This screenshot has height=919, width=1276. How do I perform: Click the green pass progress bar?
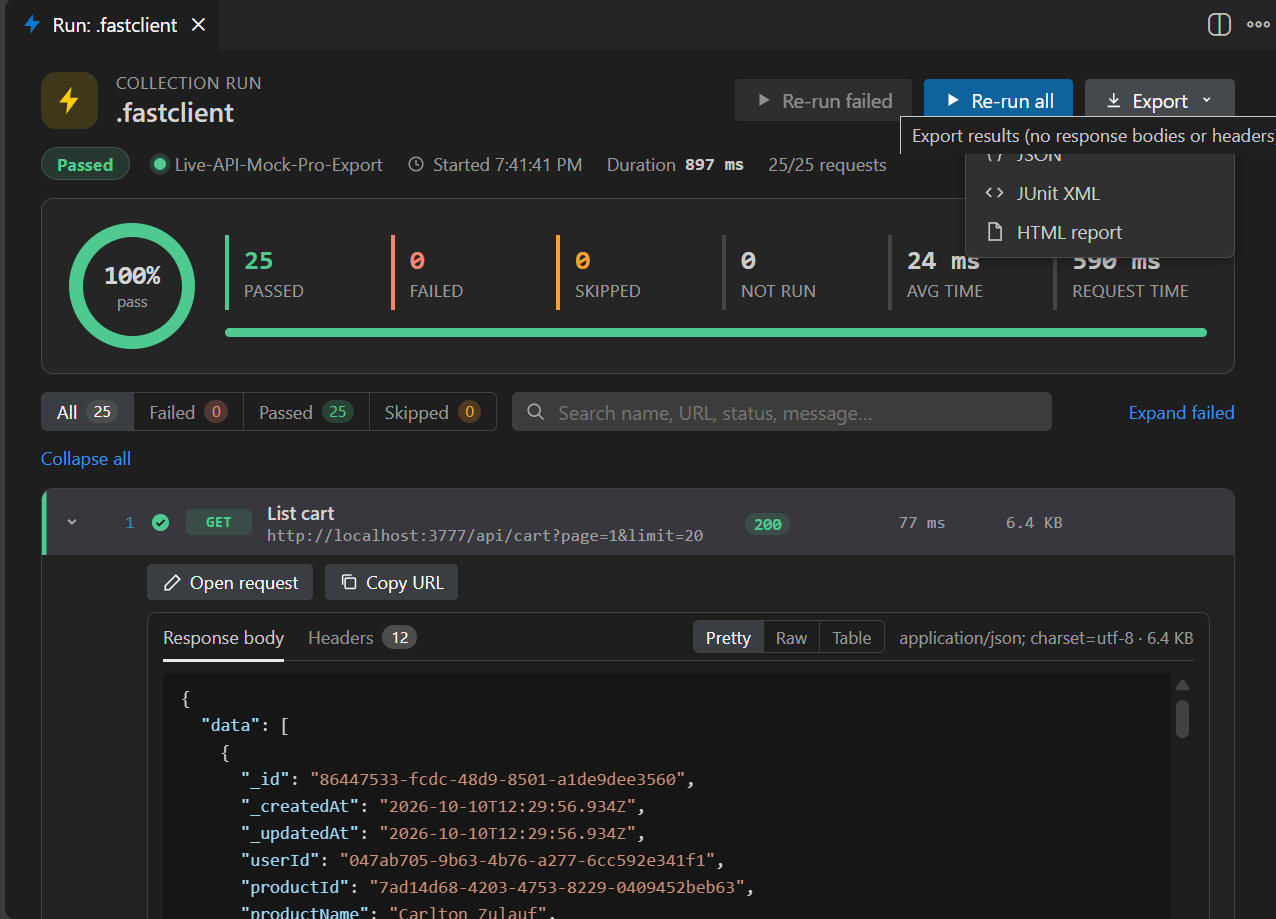716,333
